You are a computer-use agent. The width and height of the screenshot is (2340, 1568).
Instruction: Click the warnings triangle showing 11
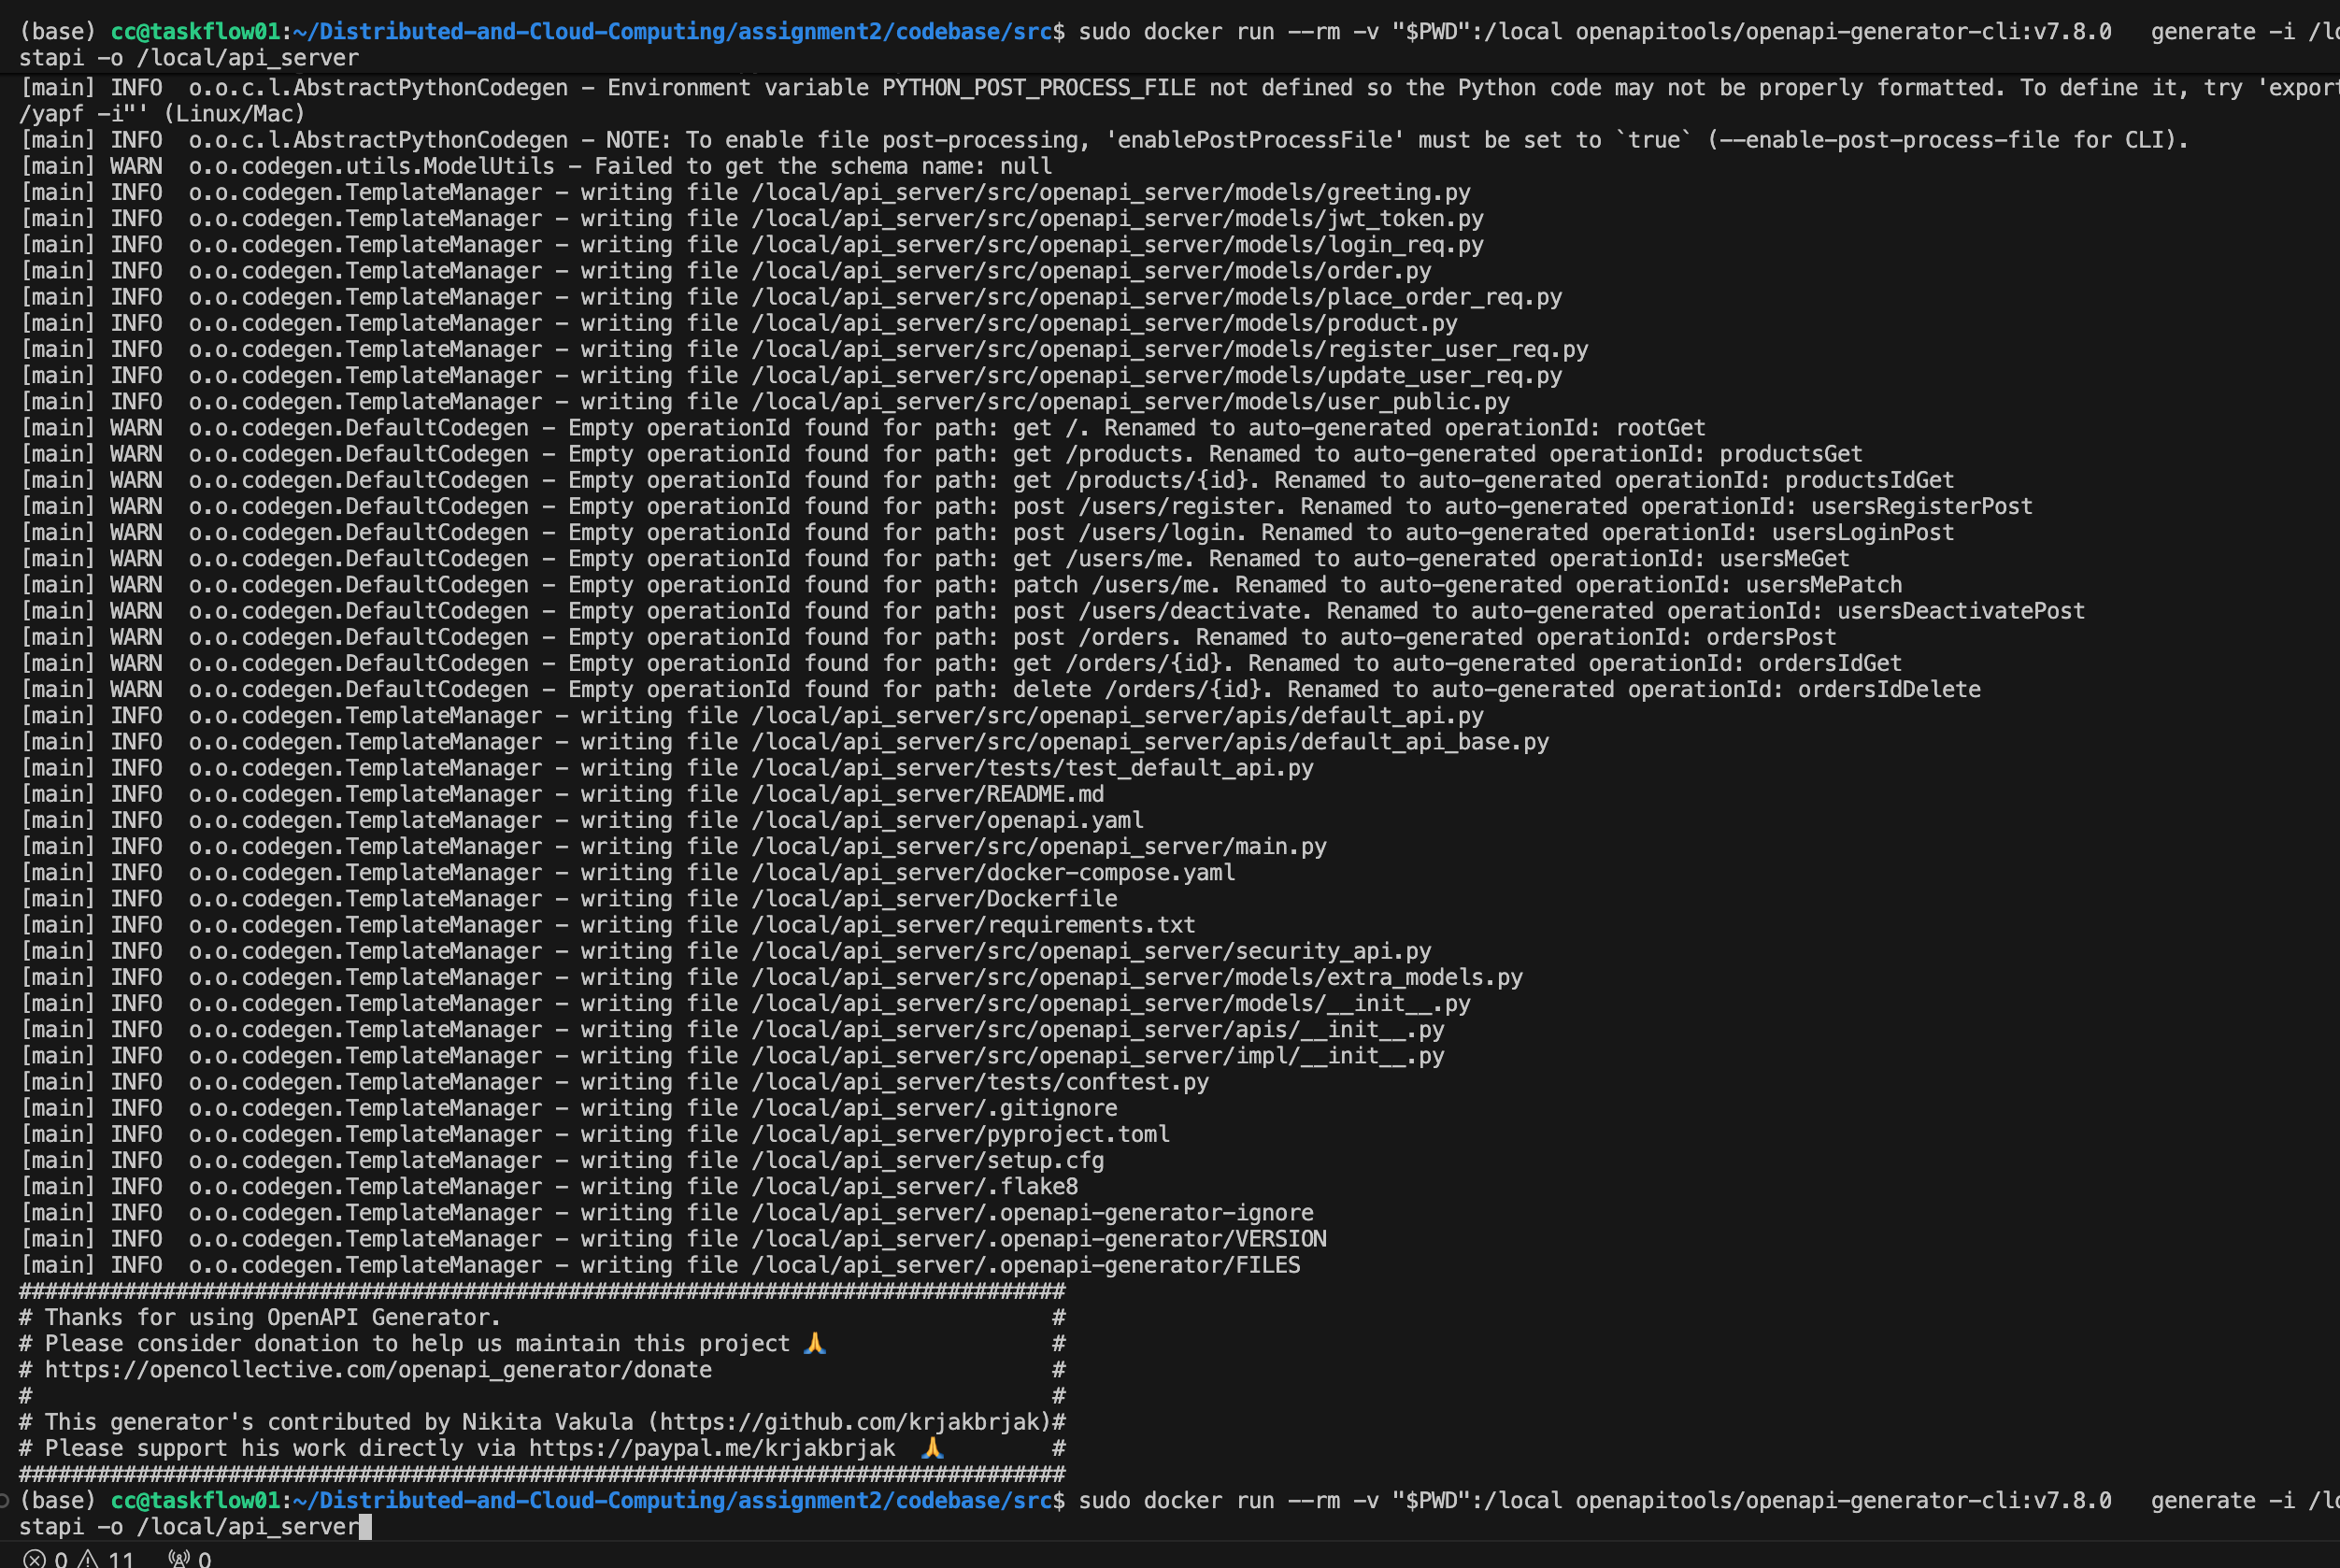(x=89, y=1558)
